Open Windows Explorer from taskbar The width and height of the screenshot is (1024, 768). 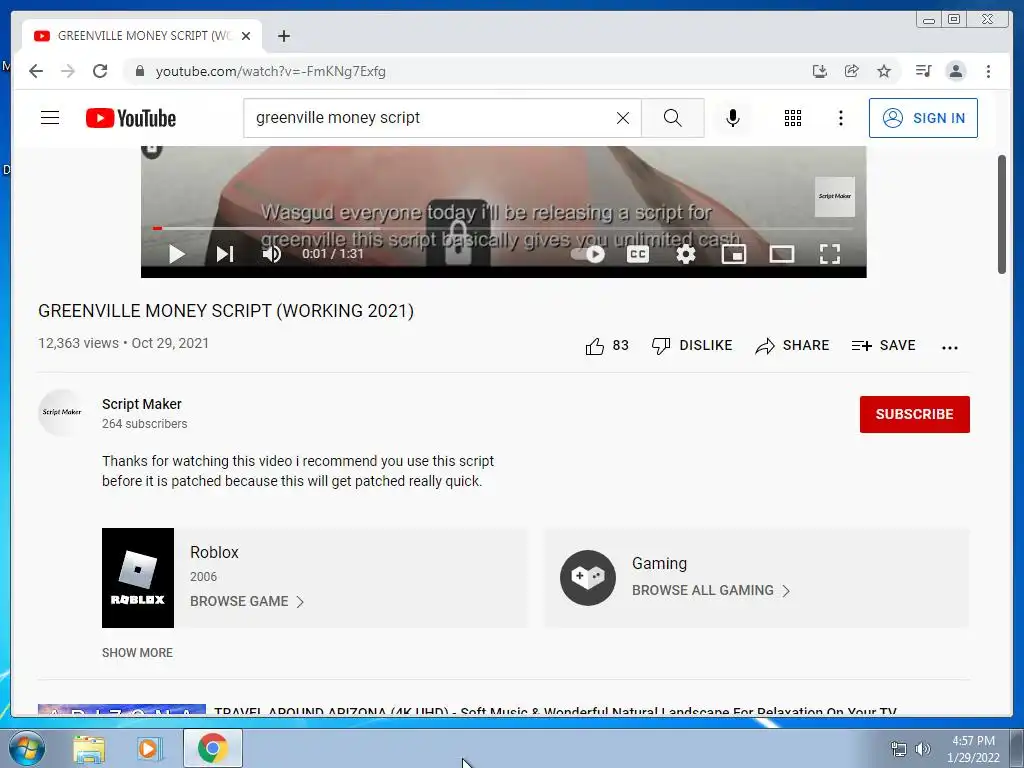[x=89, y=748]
